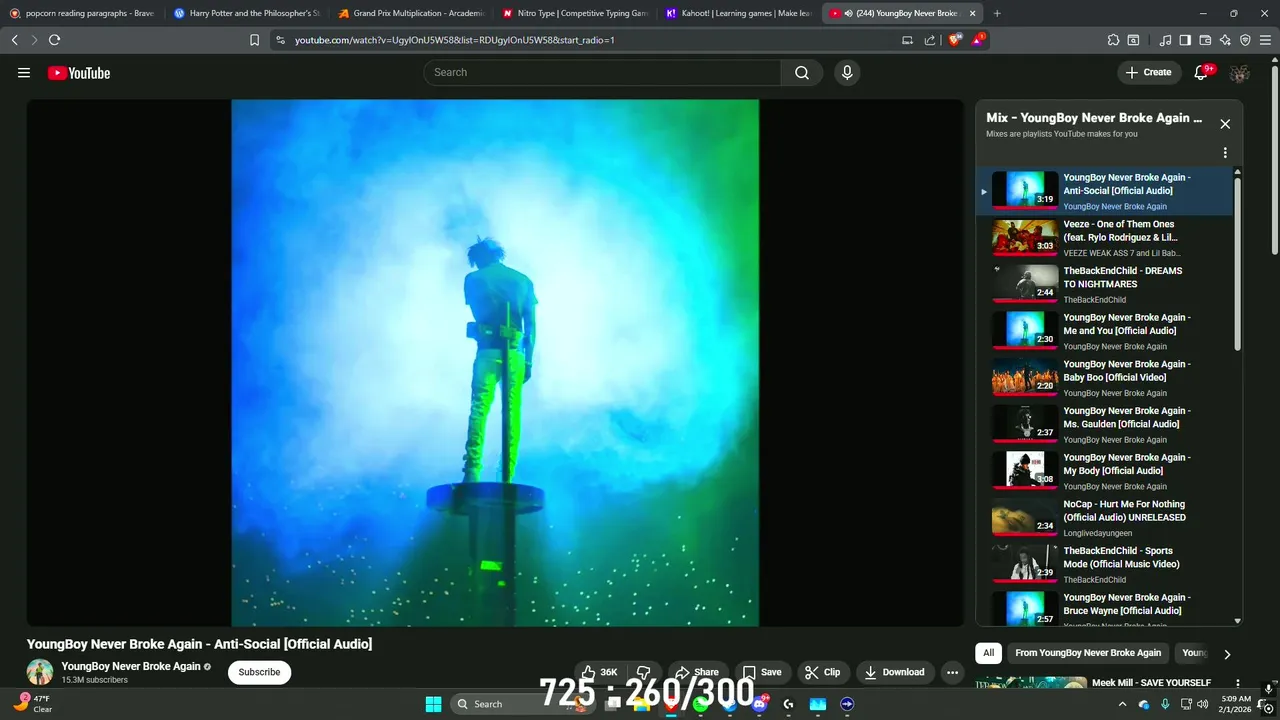Play Me and You [Official Audio]
This screenshot has width=1280, height=720.
[x=1105, y=330]
